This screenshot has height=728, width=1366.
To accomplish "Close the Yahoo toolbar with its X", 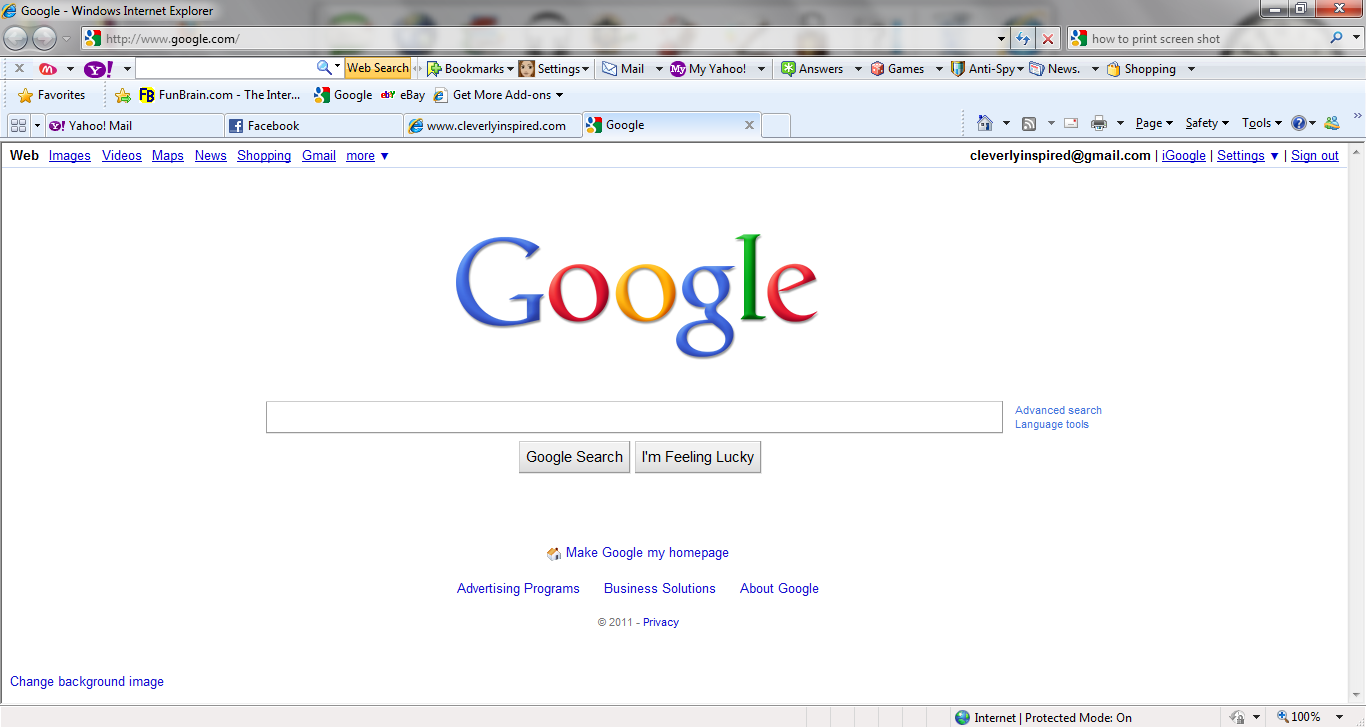I will tap(19, 69).
